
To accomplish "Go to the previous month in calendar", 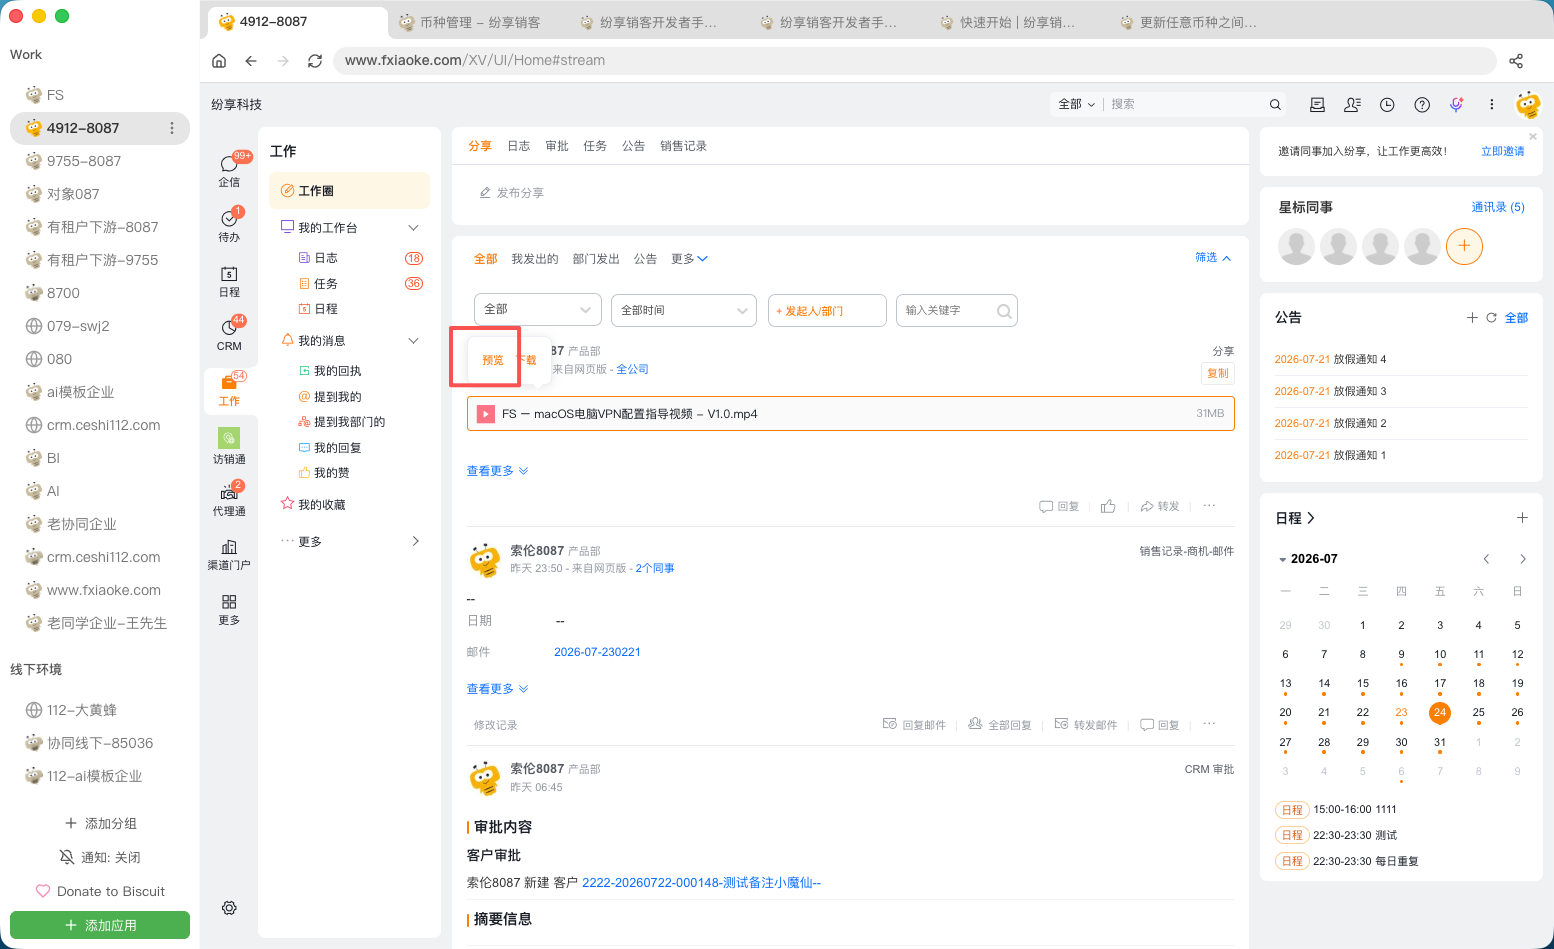I will [1486, 559].
